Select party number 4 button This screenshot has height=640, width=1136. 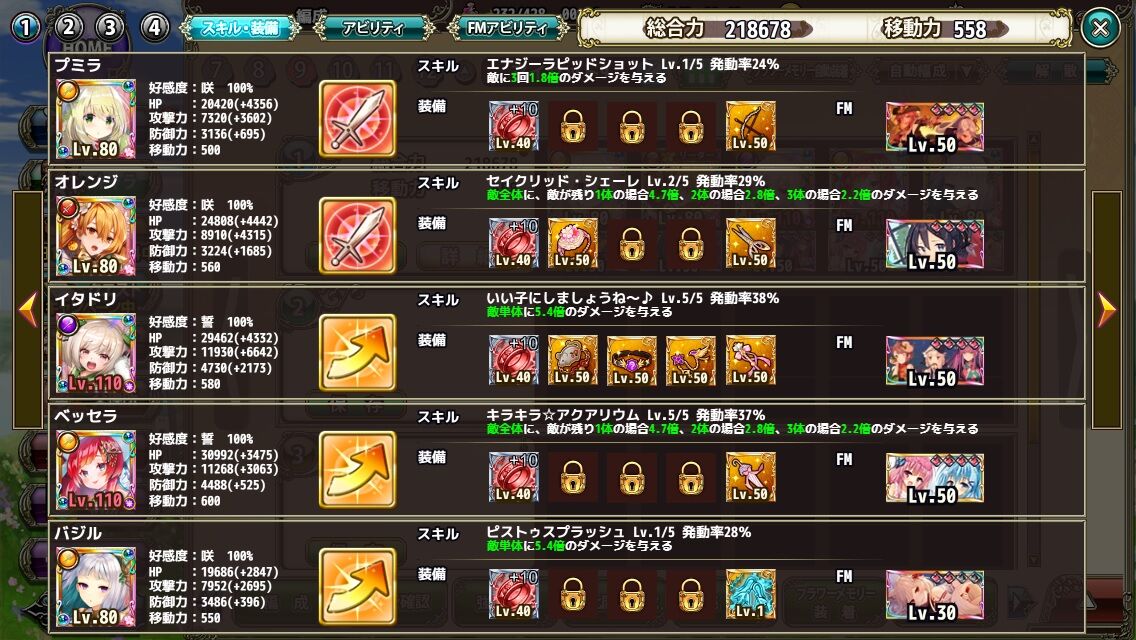click(x=154, y=28)
